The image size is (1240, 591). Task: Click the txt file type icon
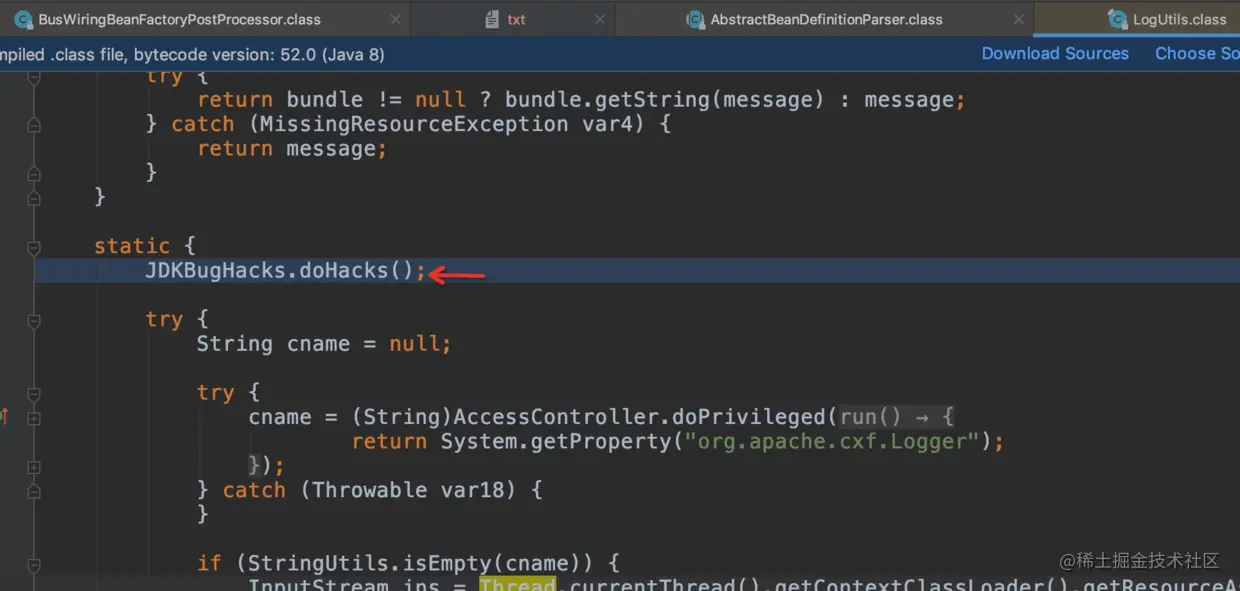492,19
